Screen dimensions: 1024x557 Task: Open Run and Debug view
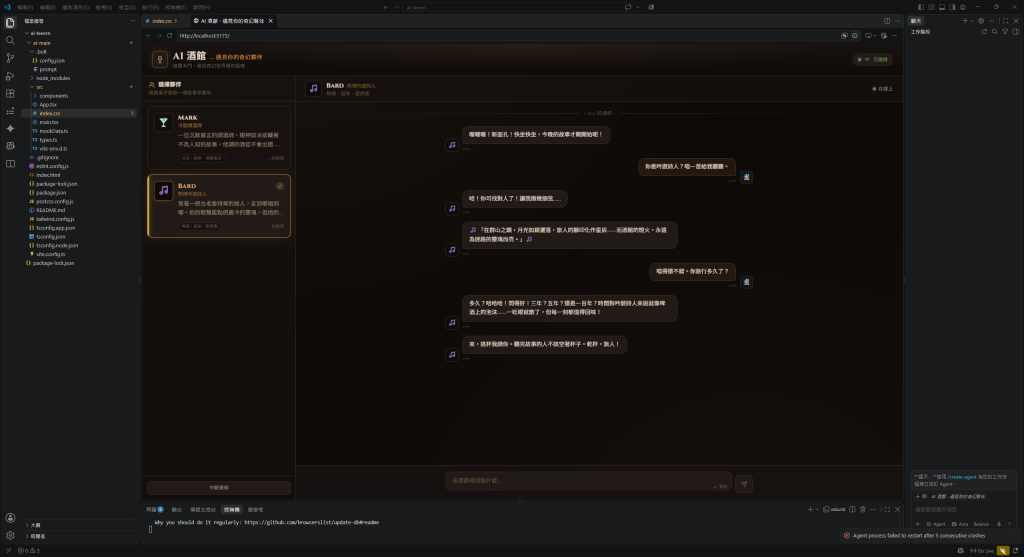click(x=10, y=76)
